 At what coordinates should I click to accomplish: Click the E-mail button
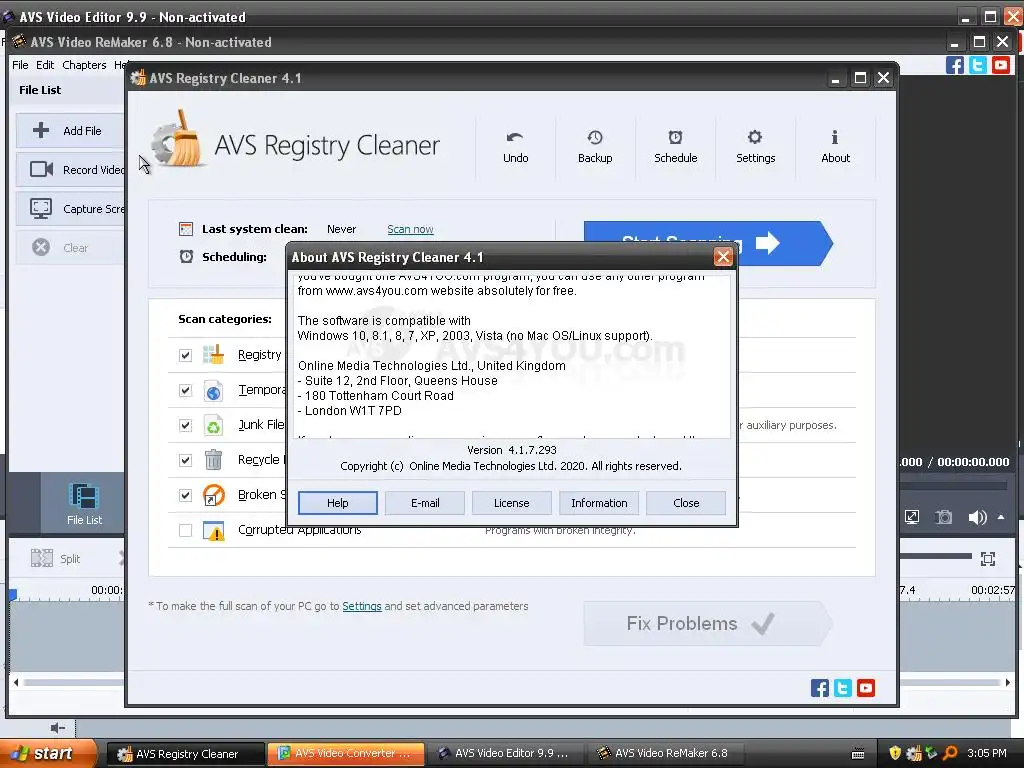click(x=425, y=503)
